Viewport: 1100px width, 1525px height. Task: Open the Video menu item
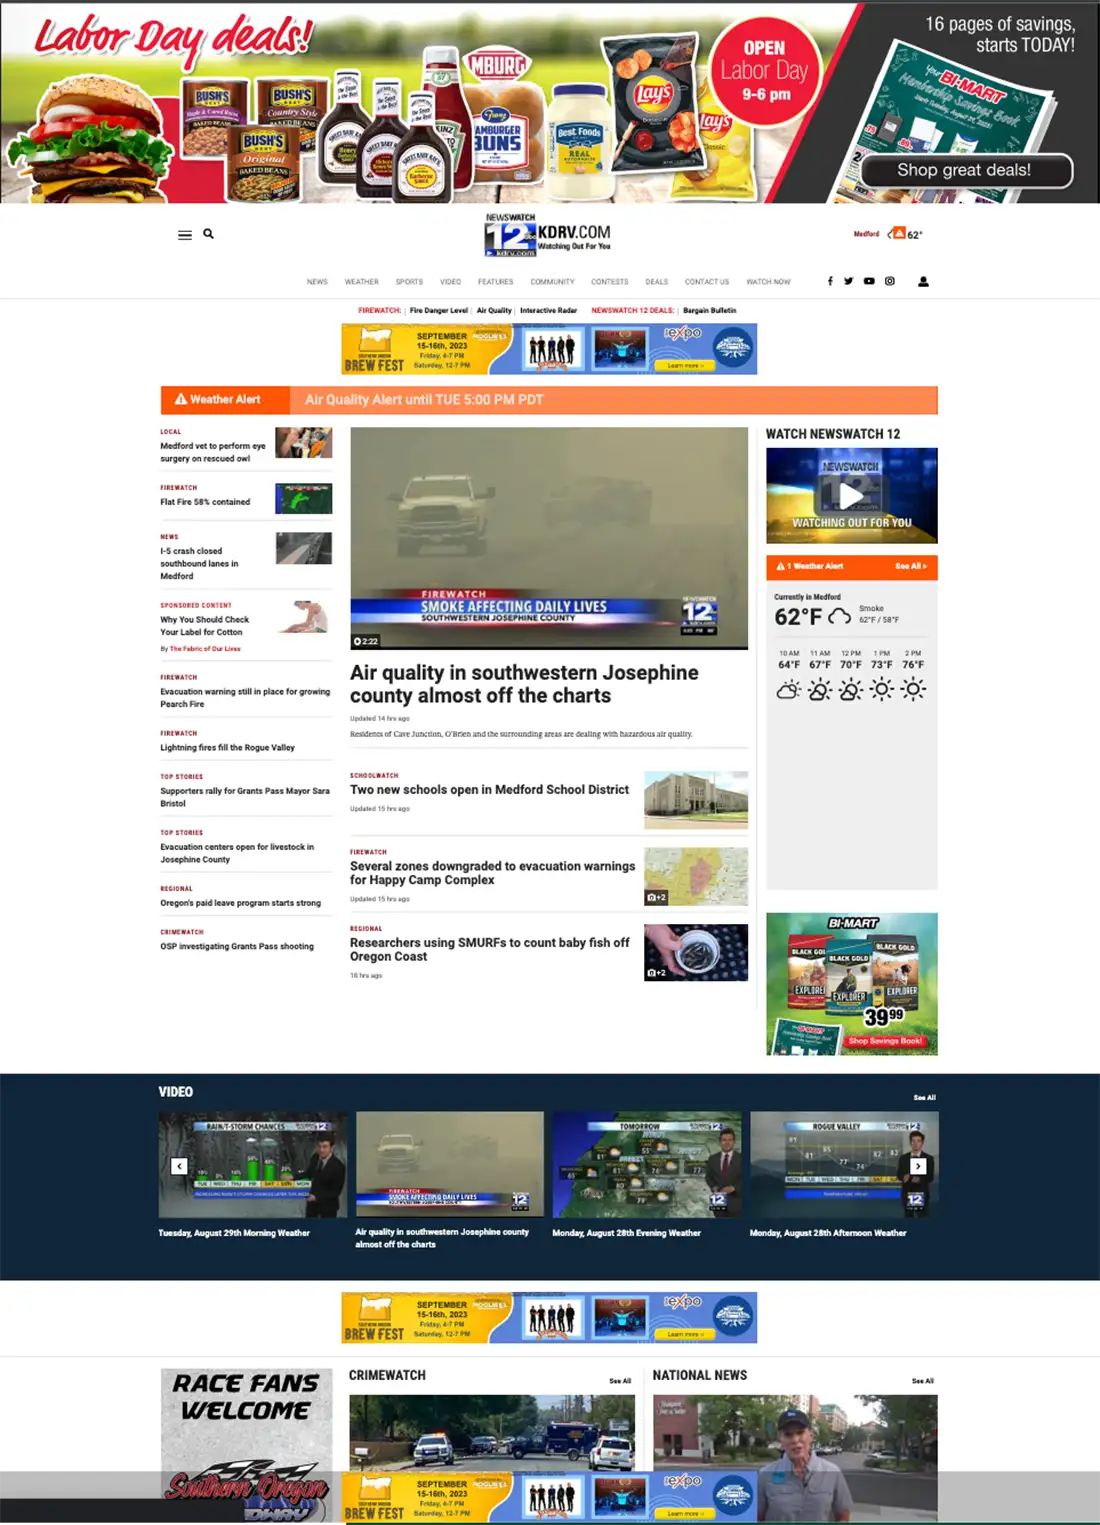point(450,282)
